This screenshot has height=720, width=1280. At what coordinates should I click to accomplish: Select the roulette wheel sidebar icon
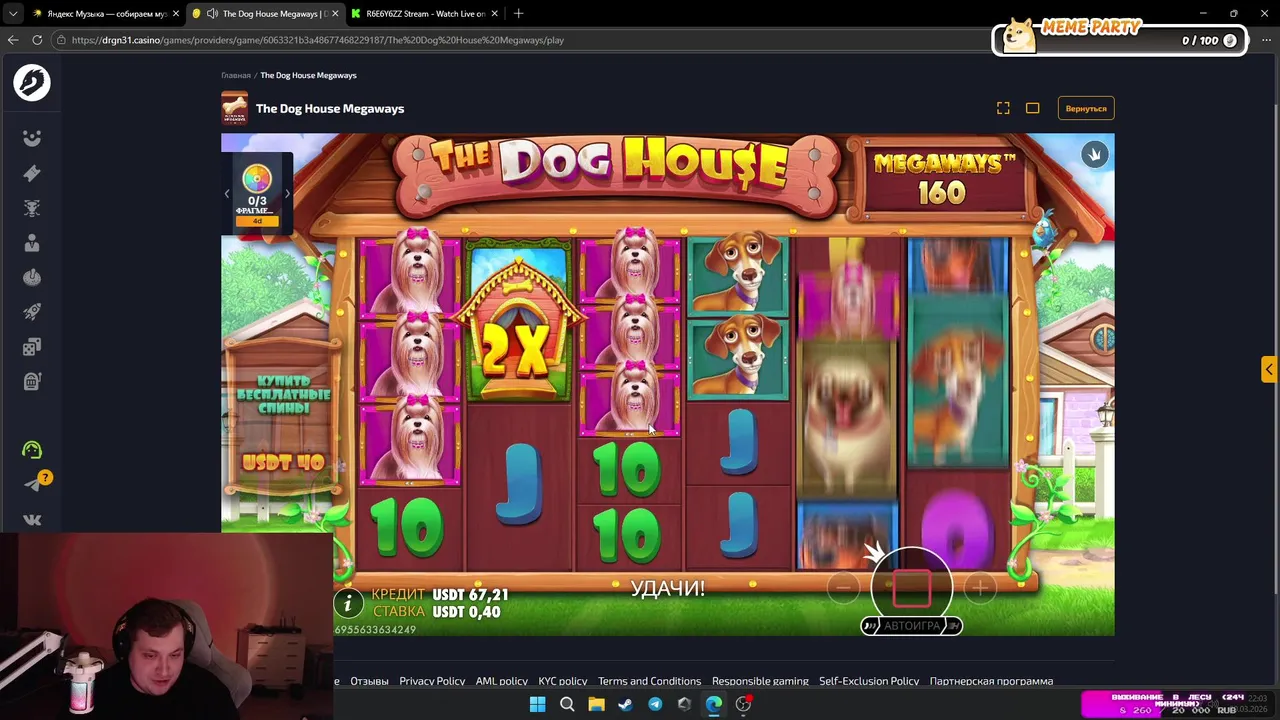coord(32,277)
